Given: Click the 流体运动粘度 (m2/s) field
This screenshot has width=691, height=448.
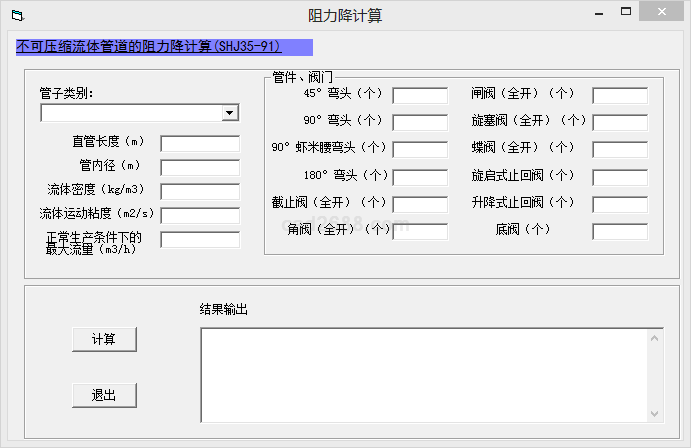Looking at the screenshot, I should pos(200,216).
